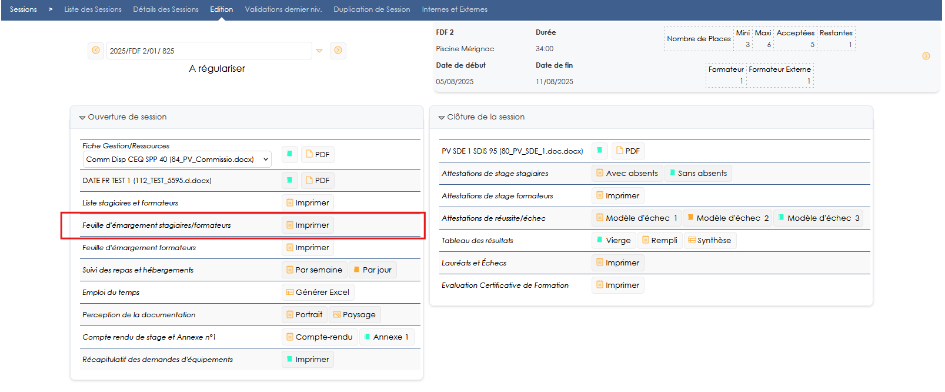Click Avec absents attestation button

point(627,173)
